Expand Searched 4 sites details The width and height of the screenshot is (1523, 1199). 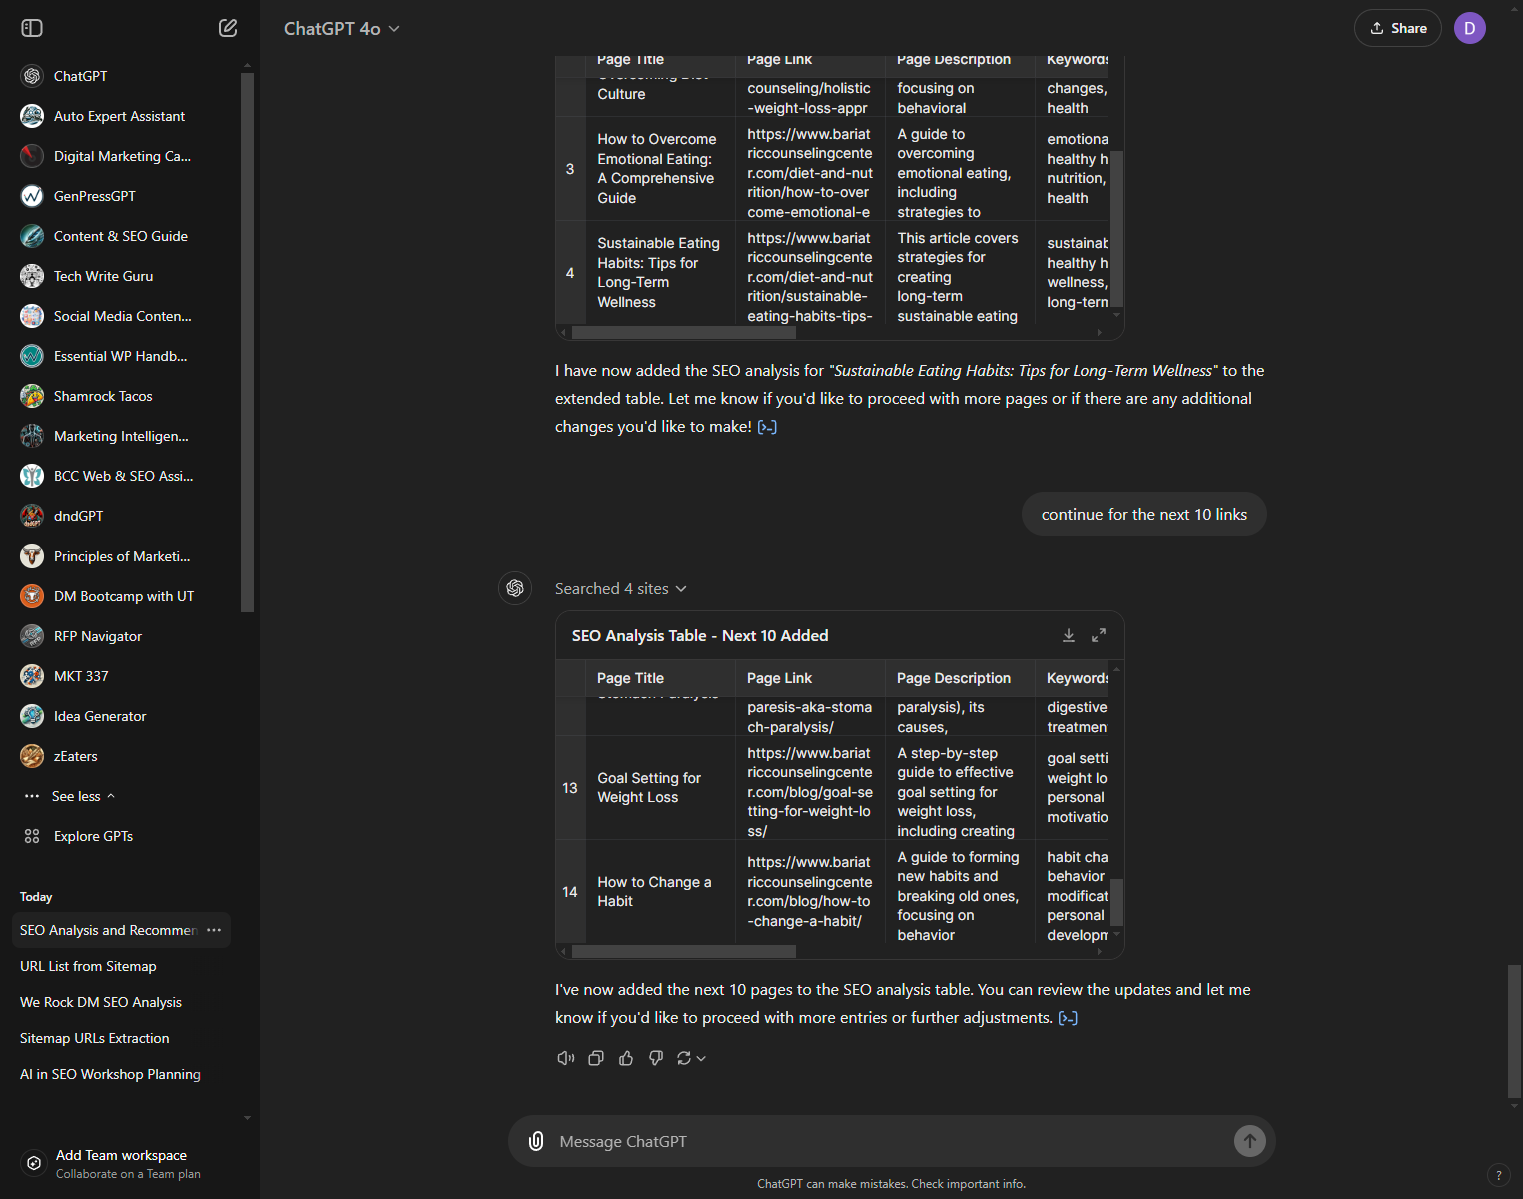621,588
